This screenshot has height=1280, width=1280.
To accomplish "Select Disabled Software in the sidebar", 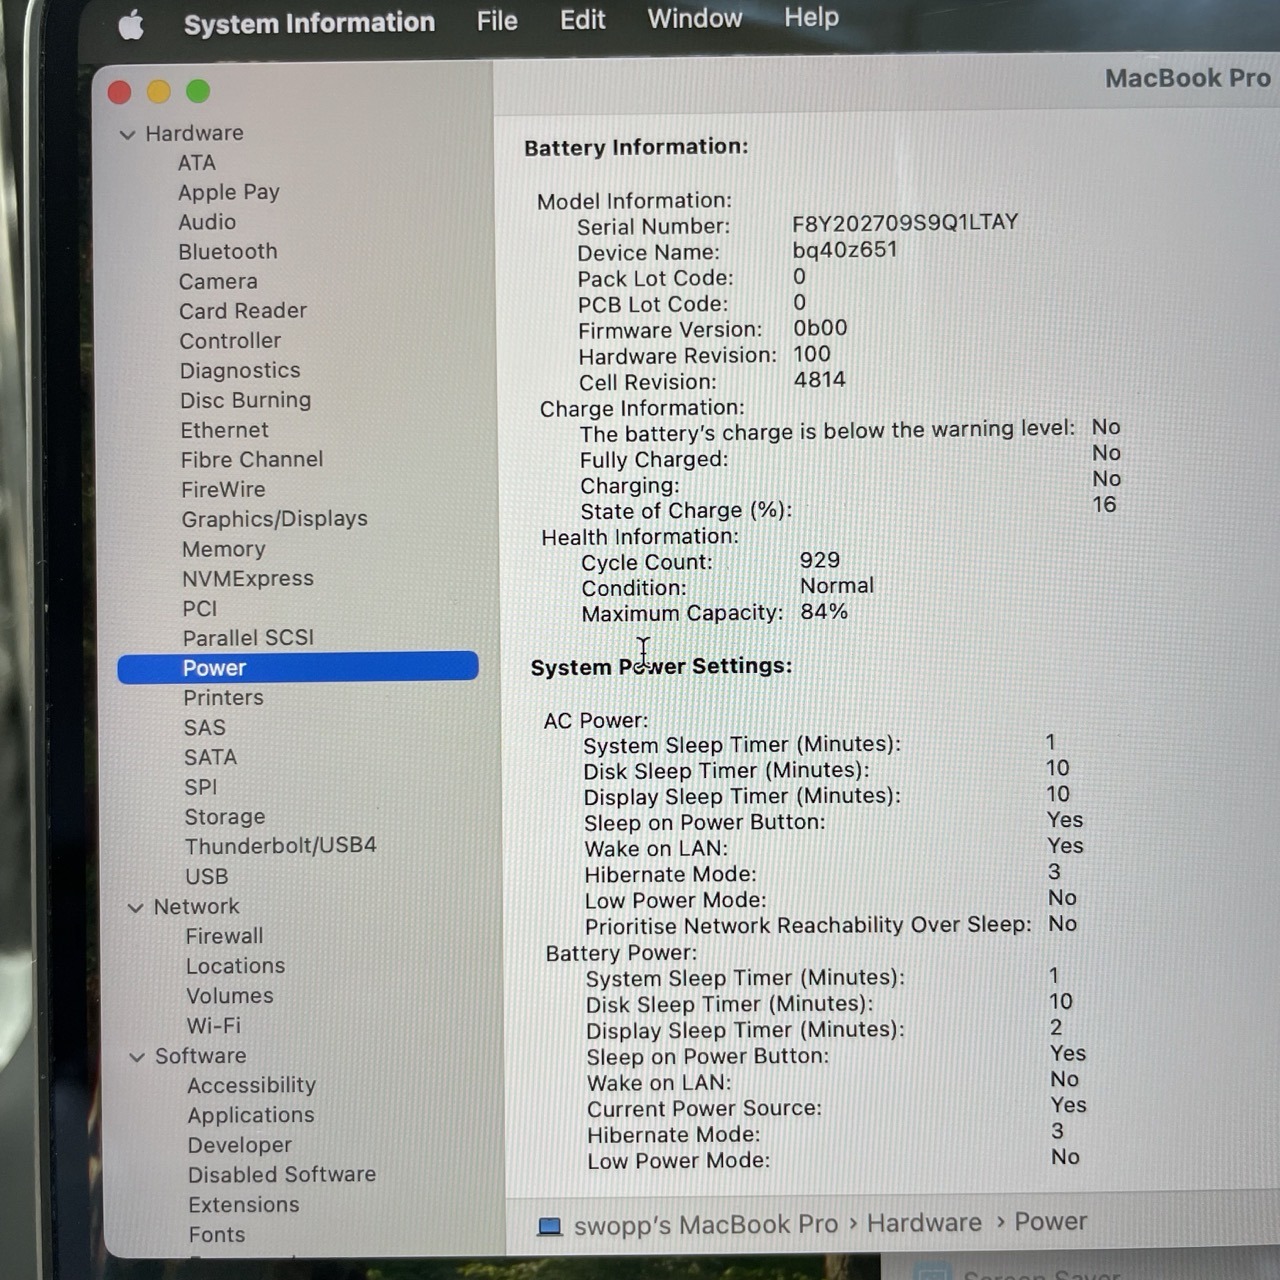I will click(x=282, y=1175).
